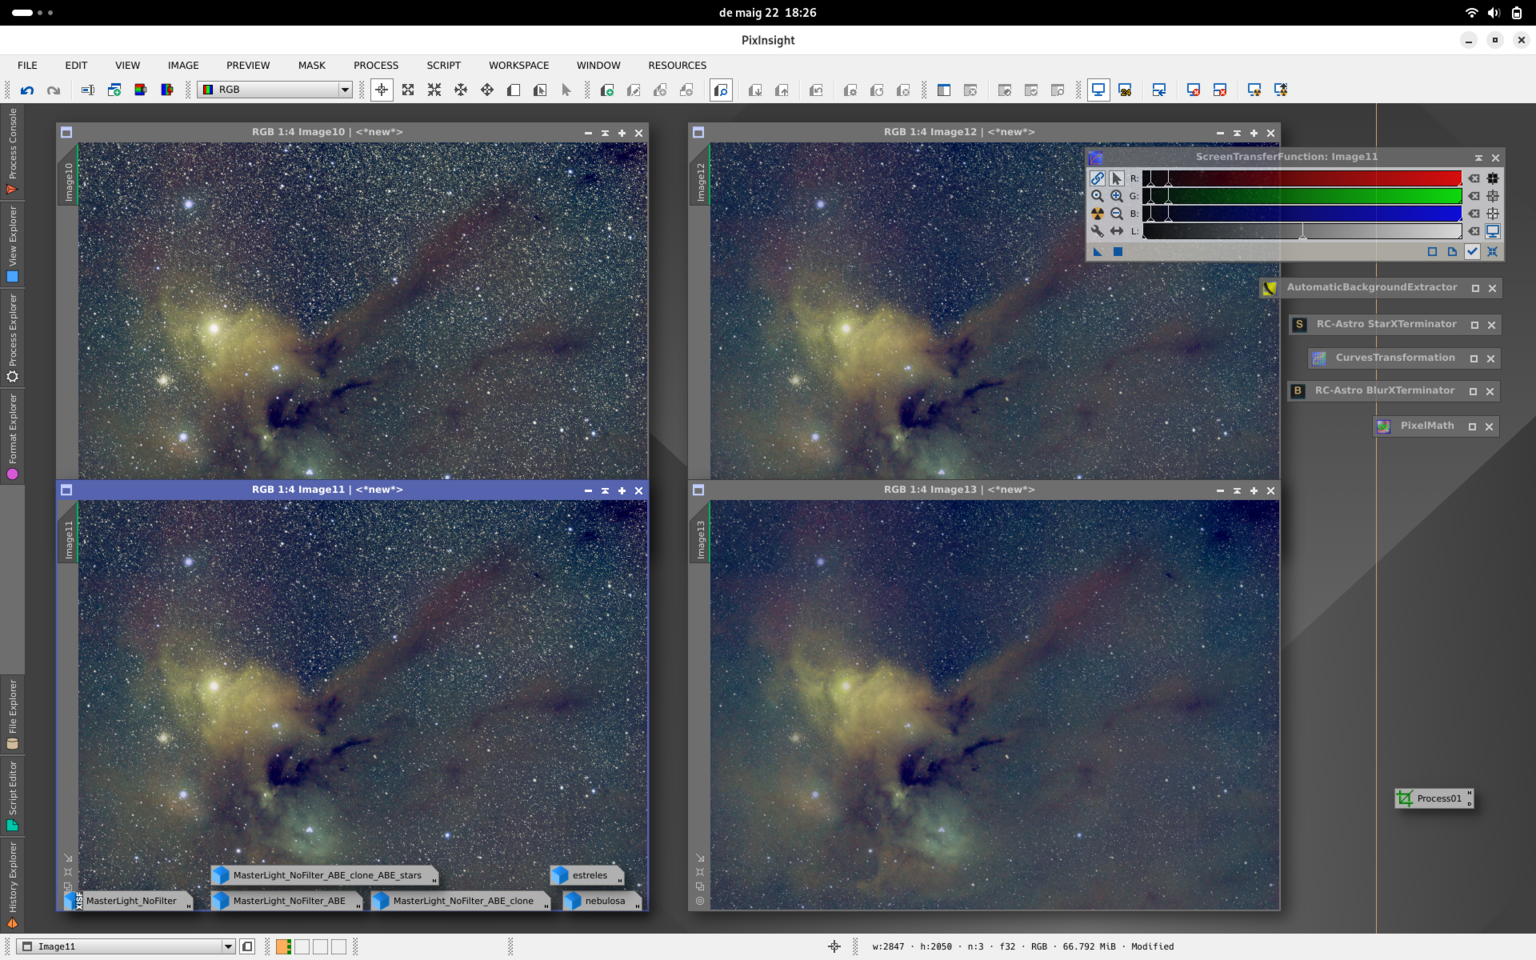Screen dimensions: 1536x960
Task: Click the Apply square icon in STF
Action: click(1118, 252)
